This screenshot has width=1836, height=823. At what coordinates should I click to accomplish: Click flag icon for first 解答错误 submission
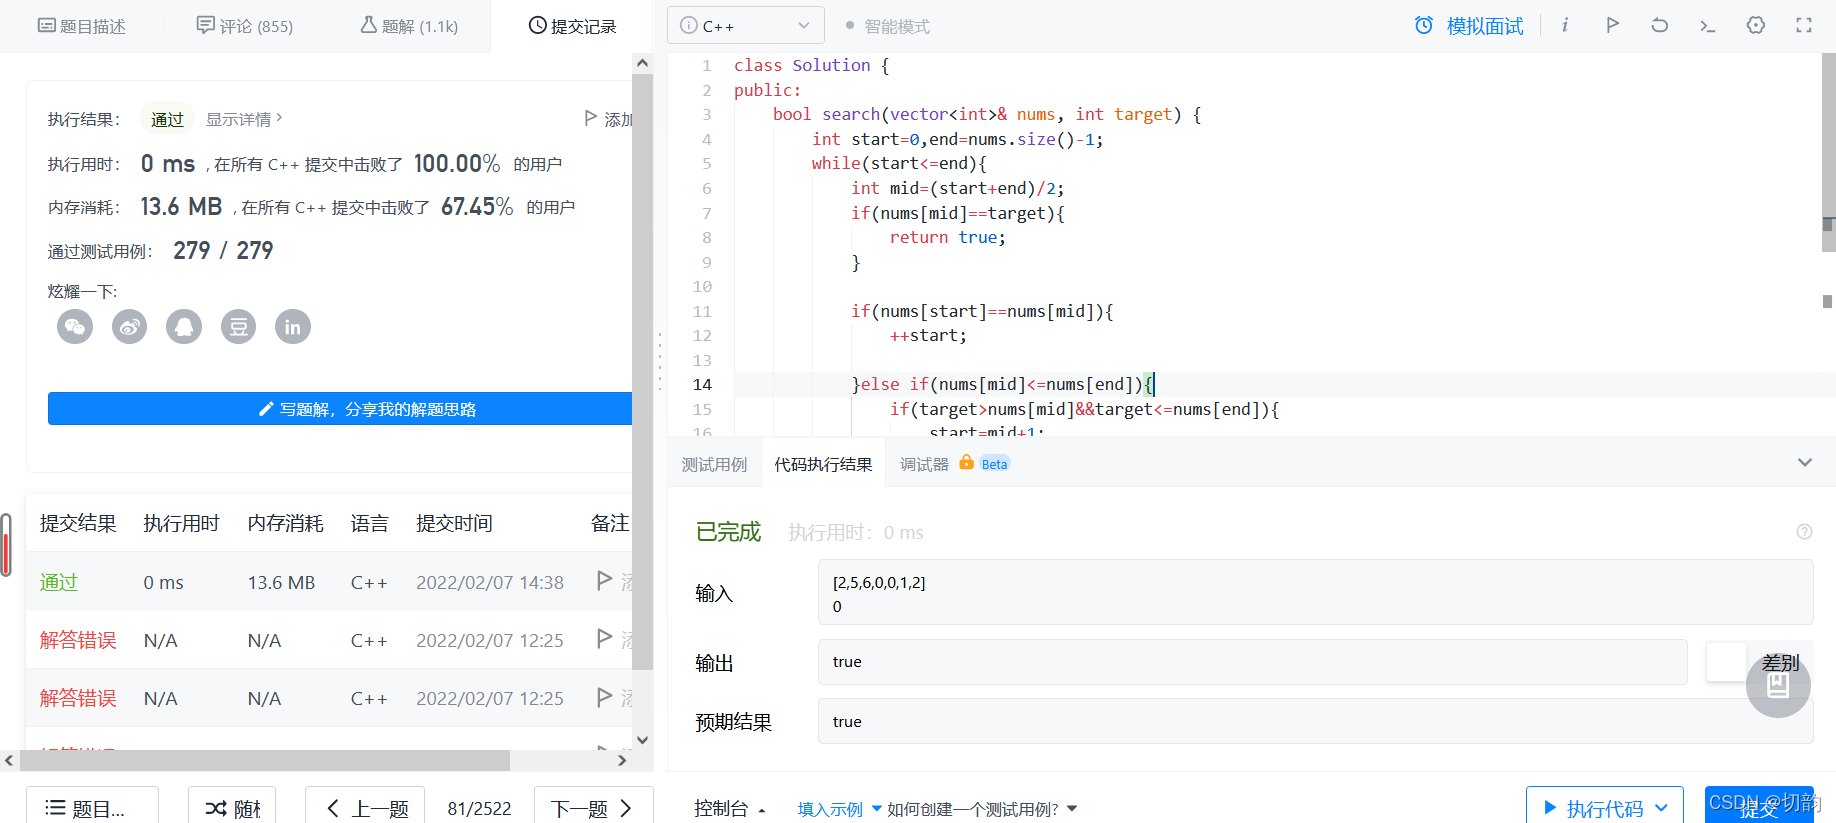point(604,638)
